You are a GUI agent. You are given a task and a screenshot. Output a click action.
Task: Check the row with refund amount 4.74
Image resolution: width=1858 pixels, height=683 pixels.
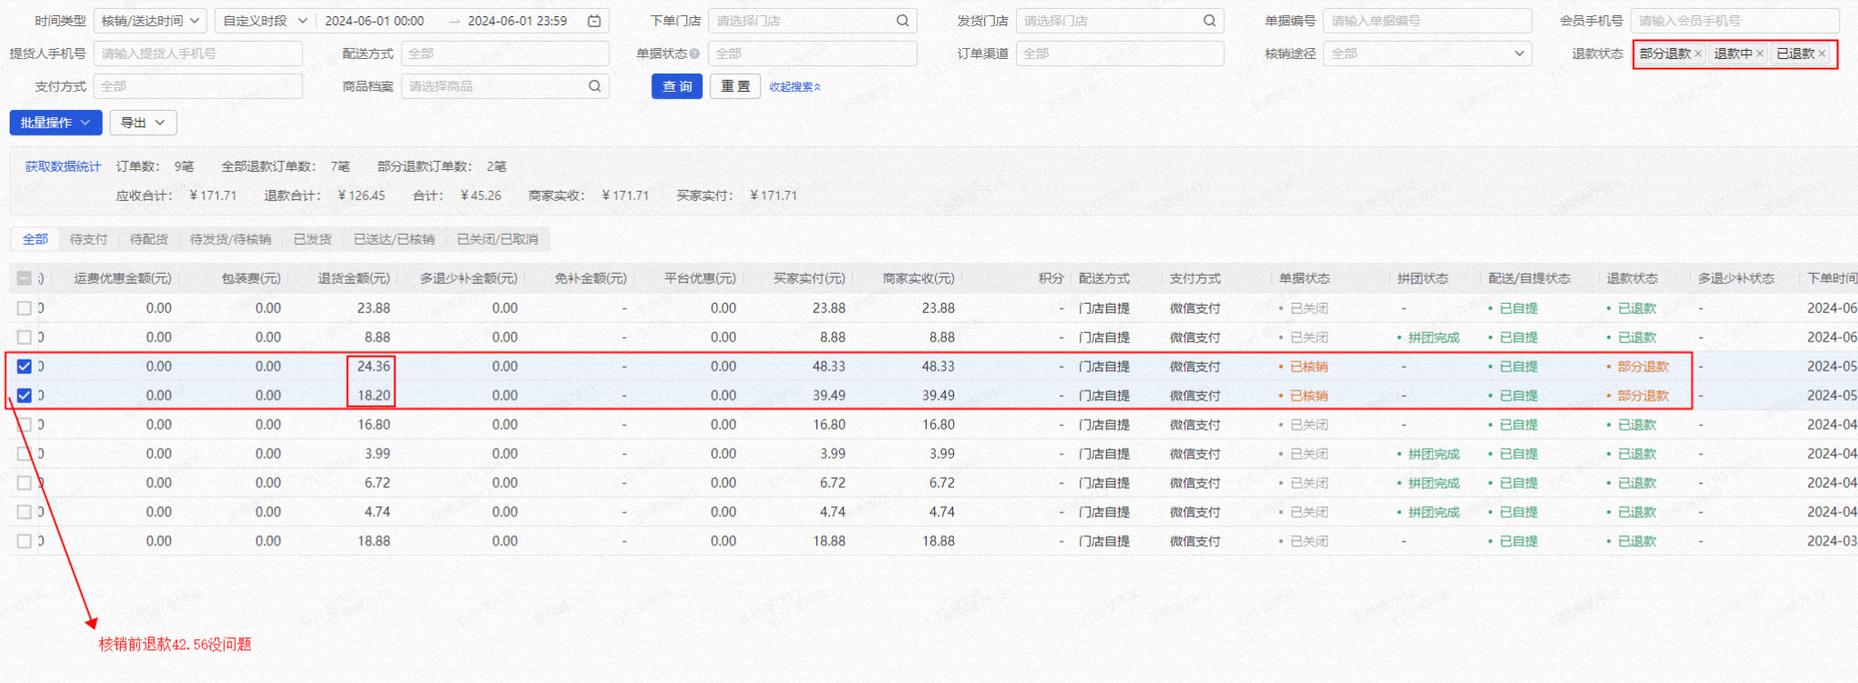24,512
